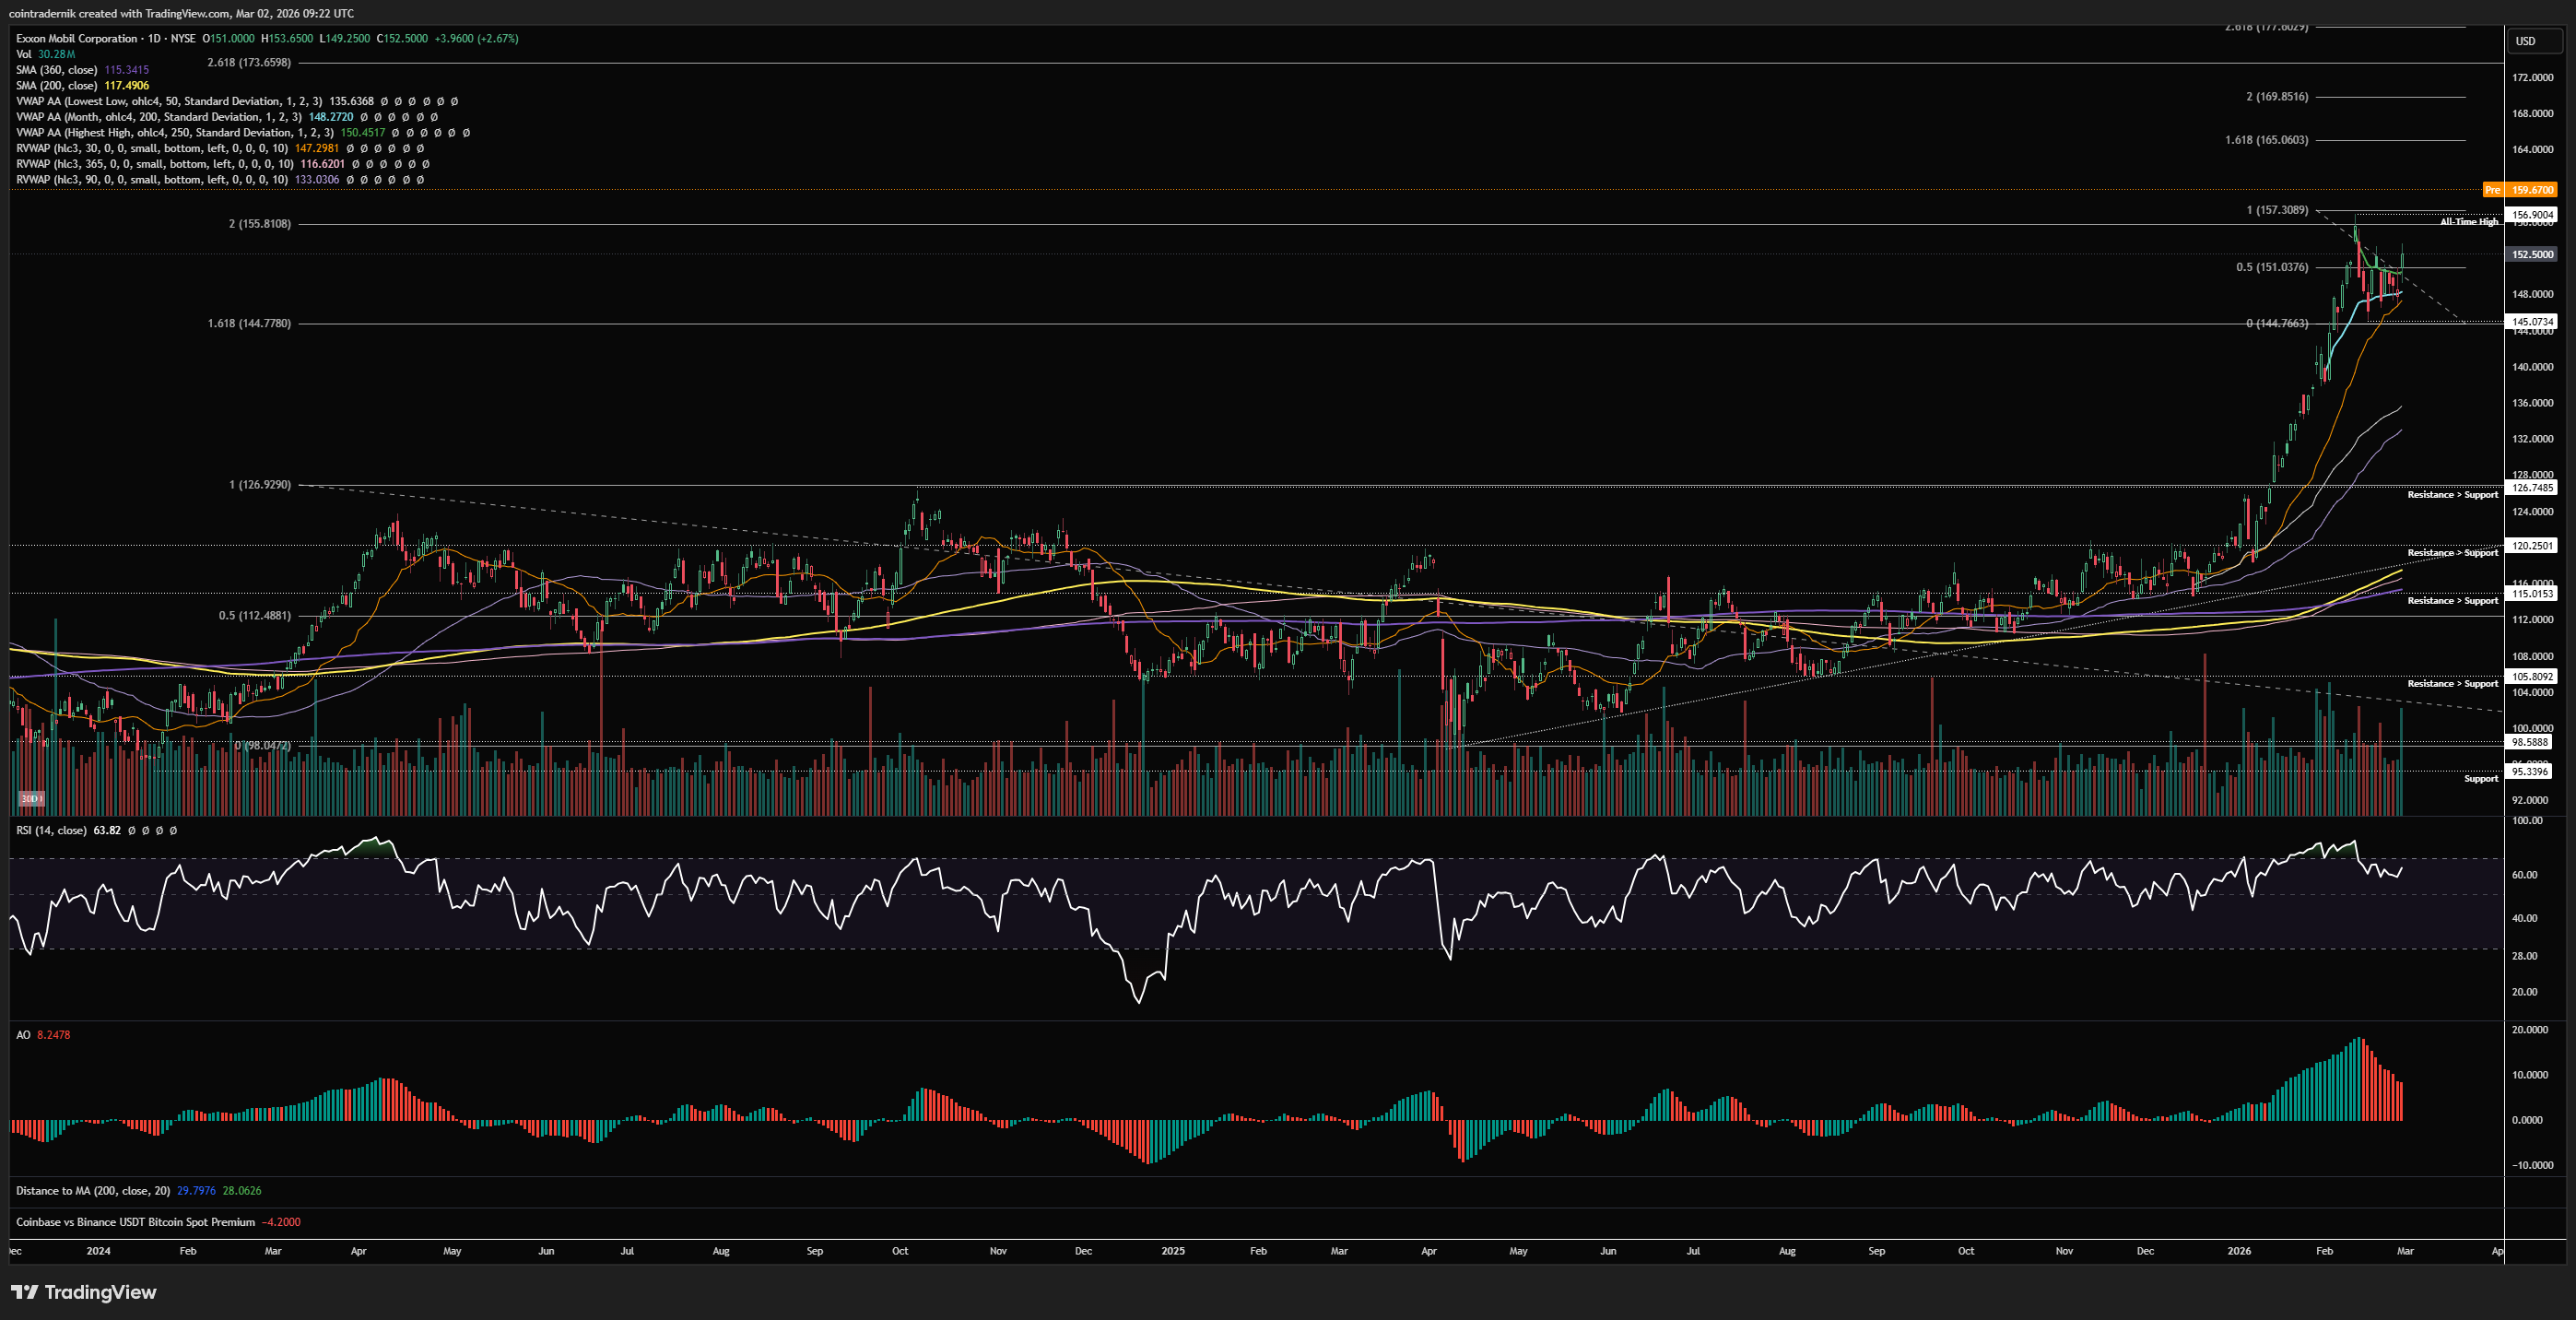Click the All-Time High chart label
The height and width of the screenshot is (1320, 2576).
pyautogui.click(x=2468, y=222)
